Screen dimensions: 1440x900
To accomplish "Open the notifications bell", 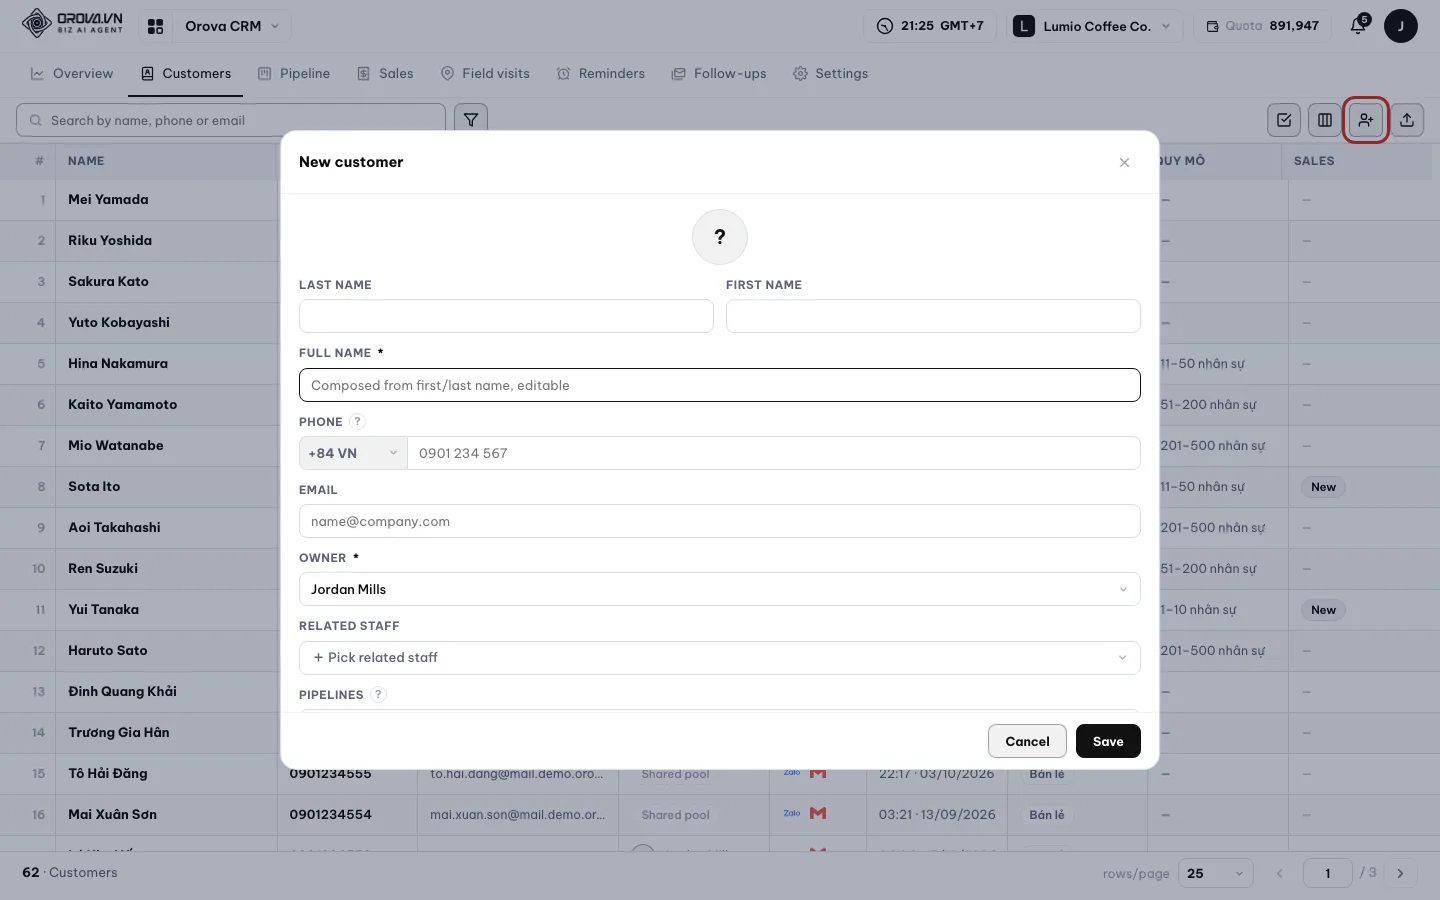I will (x=1358, y=26).
